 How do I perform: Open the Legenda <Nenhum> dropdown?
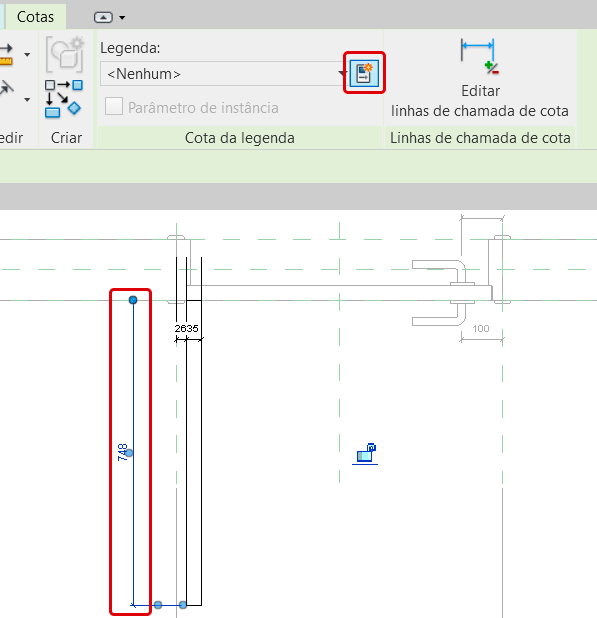(x=223, y=73)
